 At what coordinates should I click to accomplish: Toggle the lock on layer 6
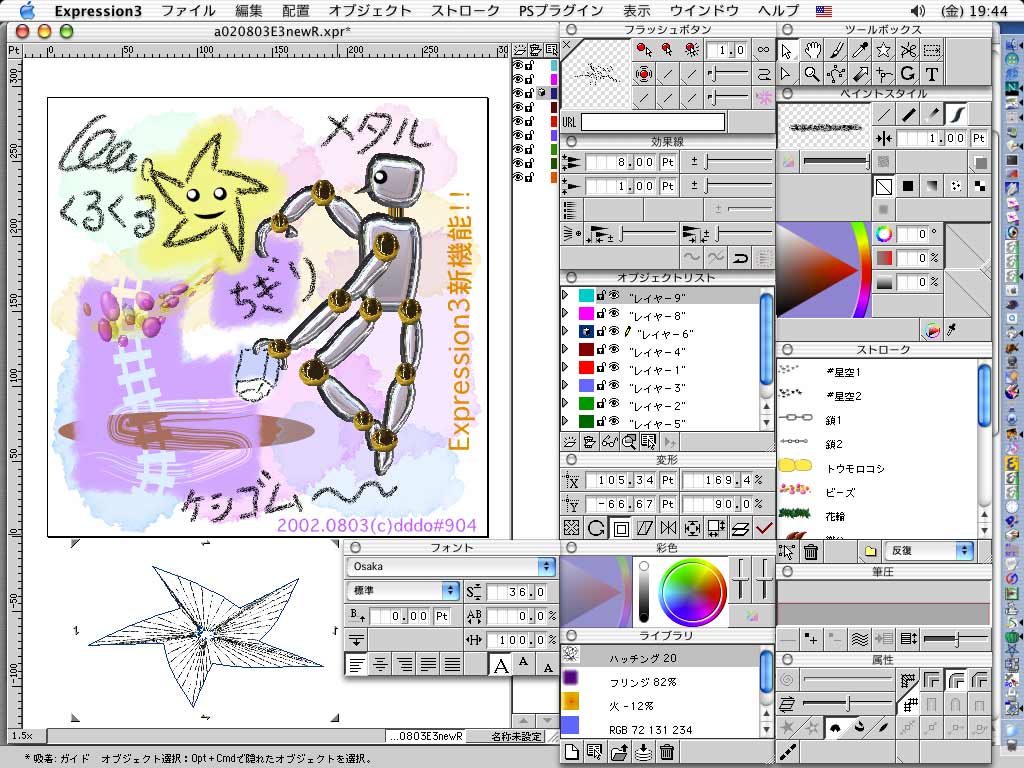click(x=601, y=332)
